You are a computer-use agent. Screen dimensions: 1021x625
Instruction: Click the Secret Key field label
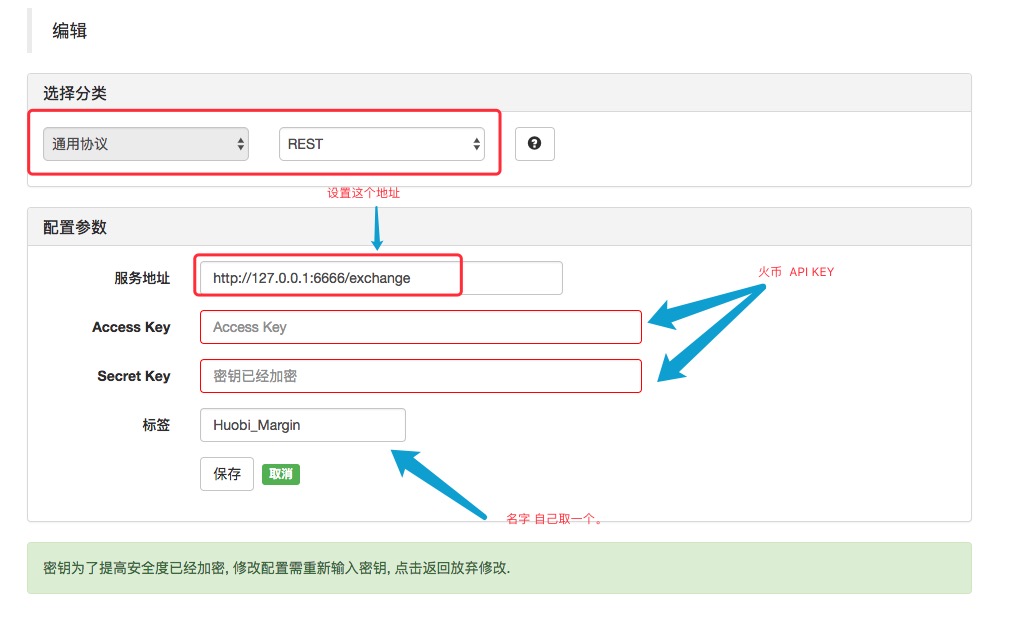pos(133,376)
